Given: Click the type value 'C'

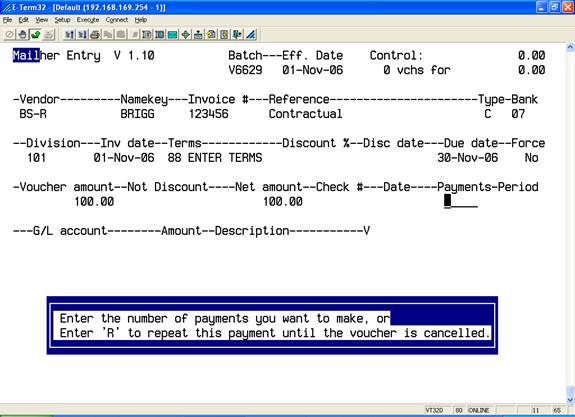Looking at the screenshot, I should pyautogui.click(x=487, y=114).
